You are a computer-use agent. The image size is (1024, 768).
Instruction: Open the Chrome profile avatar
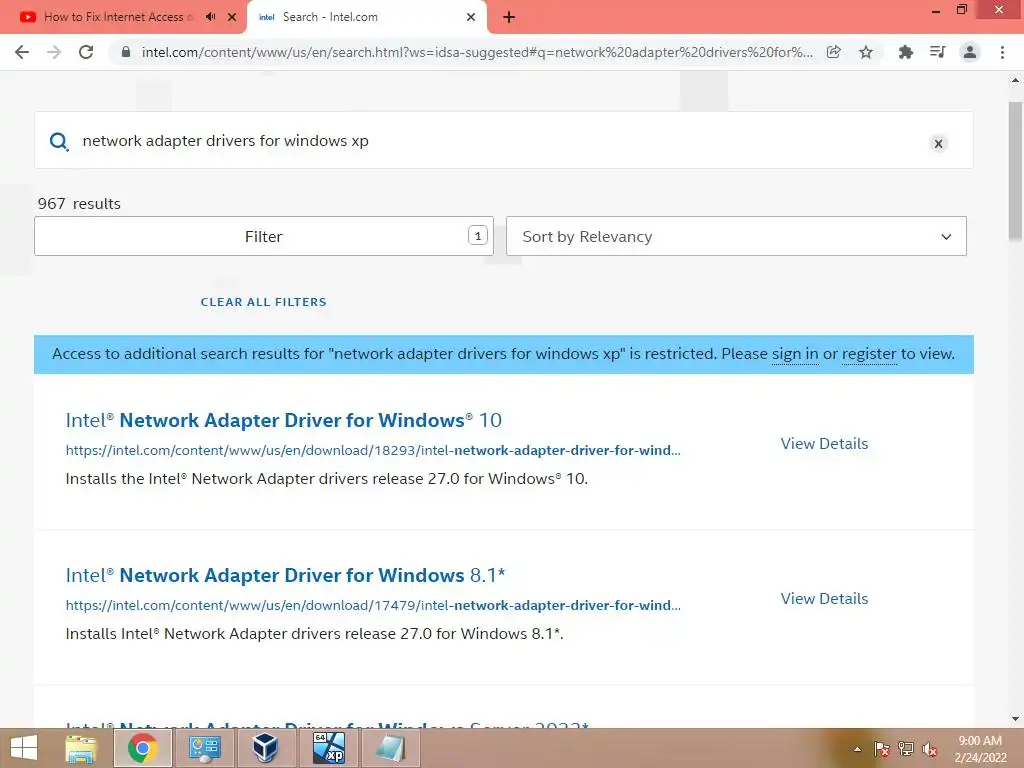click(970, 52)
